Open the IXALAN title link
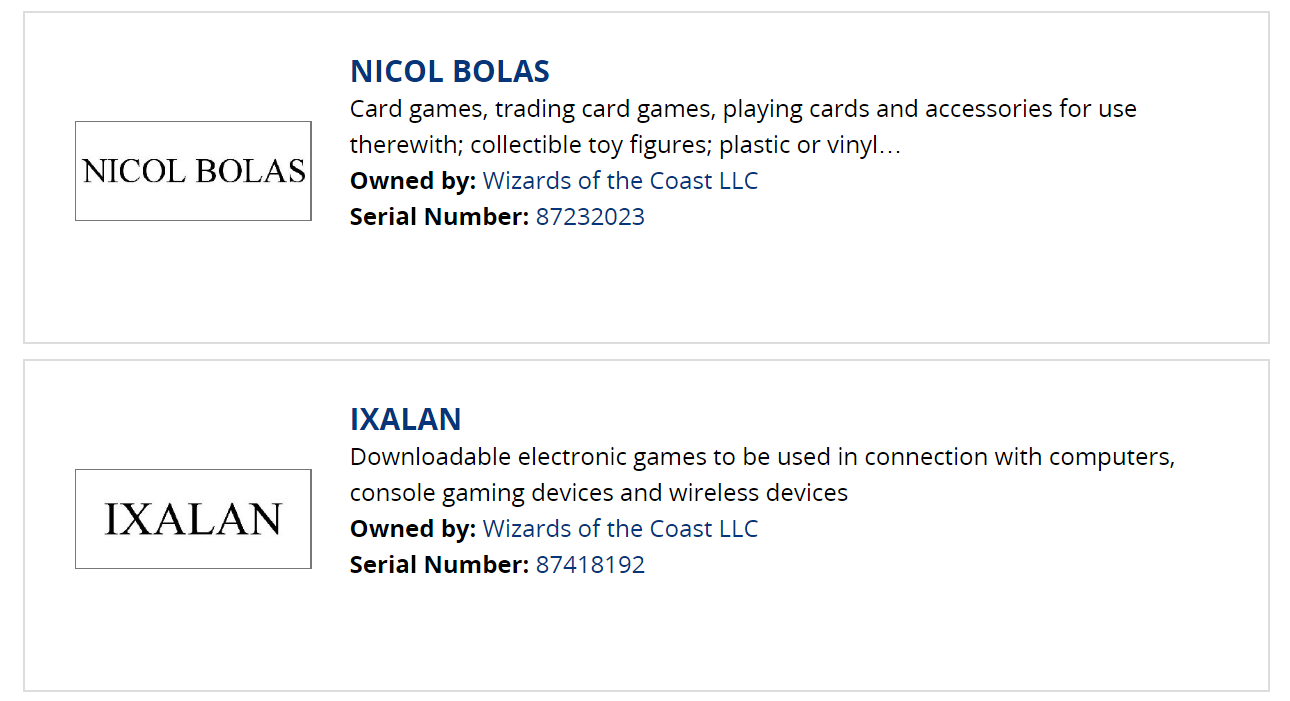 click(405, 419)
